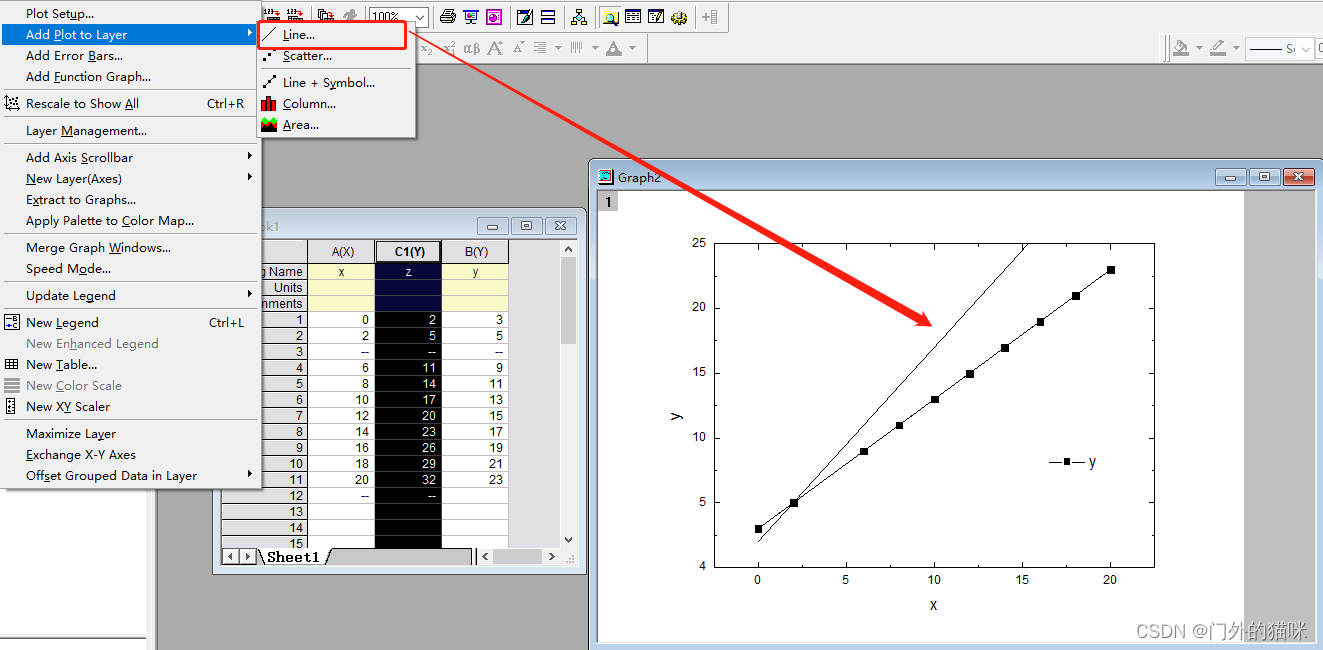The image size is (1323, 650).
Task: Click the Slide Show of Graphs icon
Action: click(471, 17)
